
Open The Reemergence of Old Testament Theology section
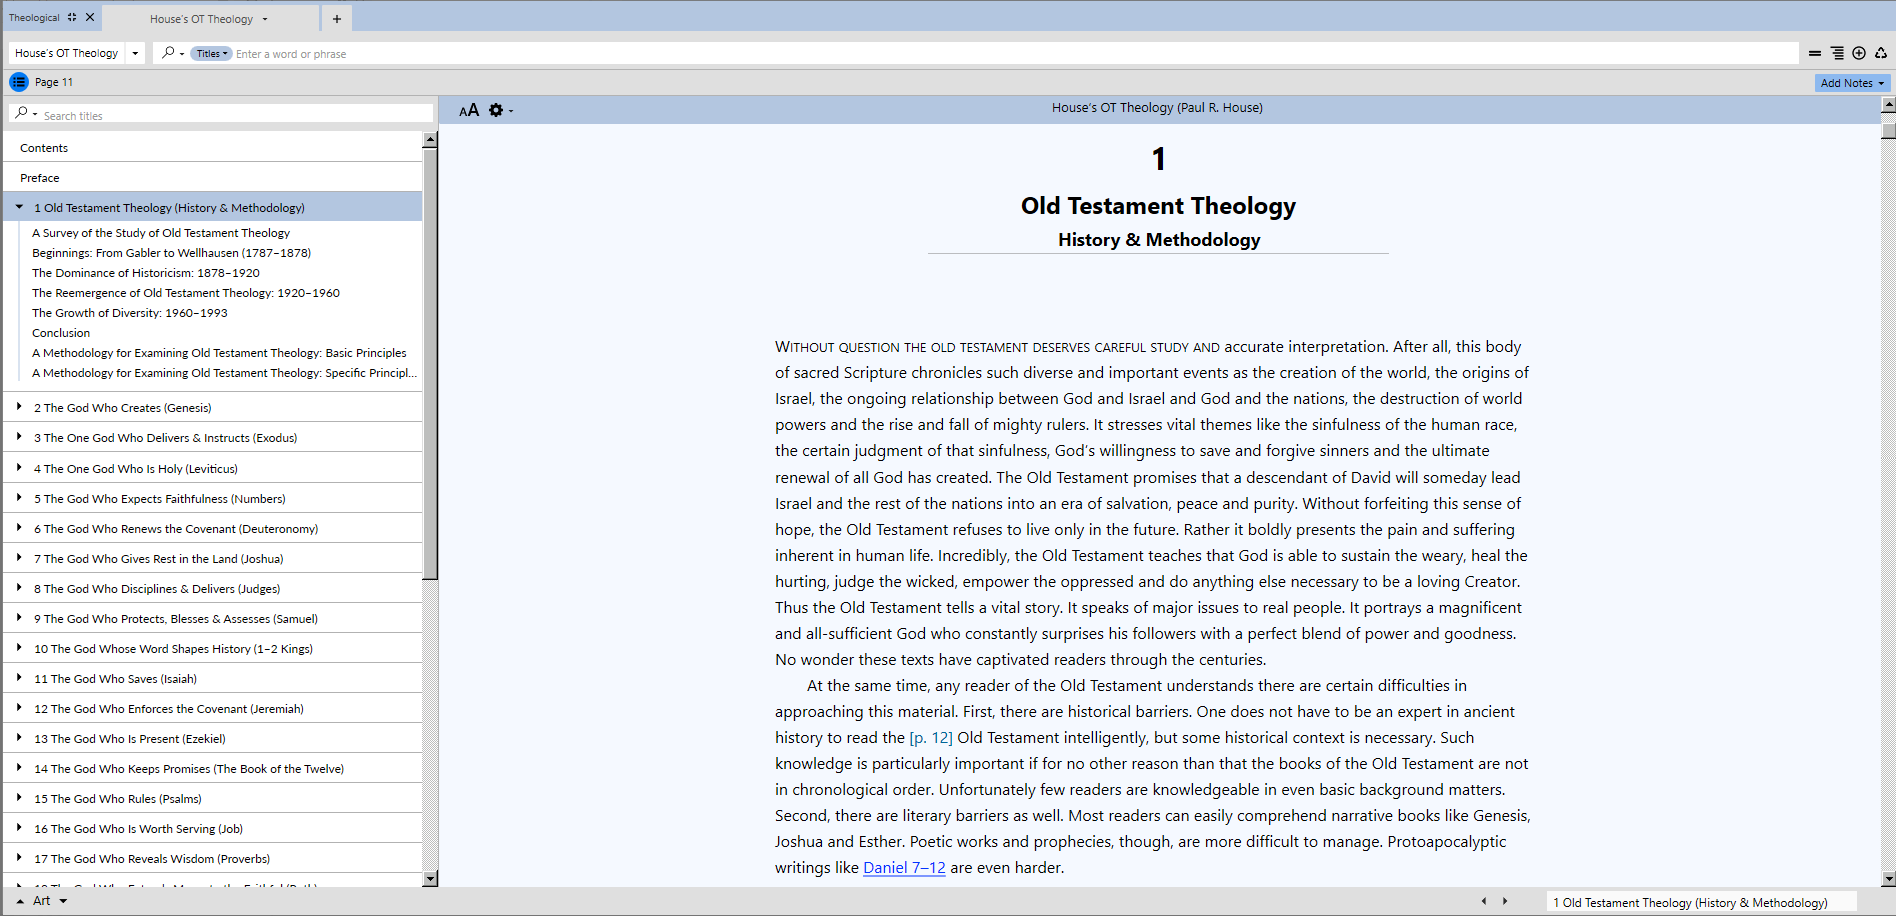click(186, 293)
